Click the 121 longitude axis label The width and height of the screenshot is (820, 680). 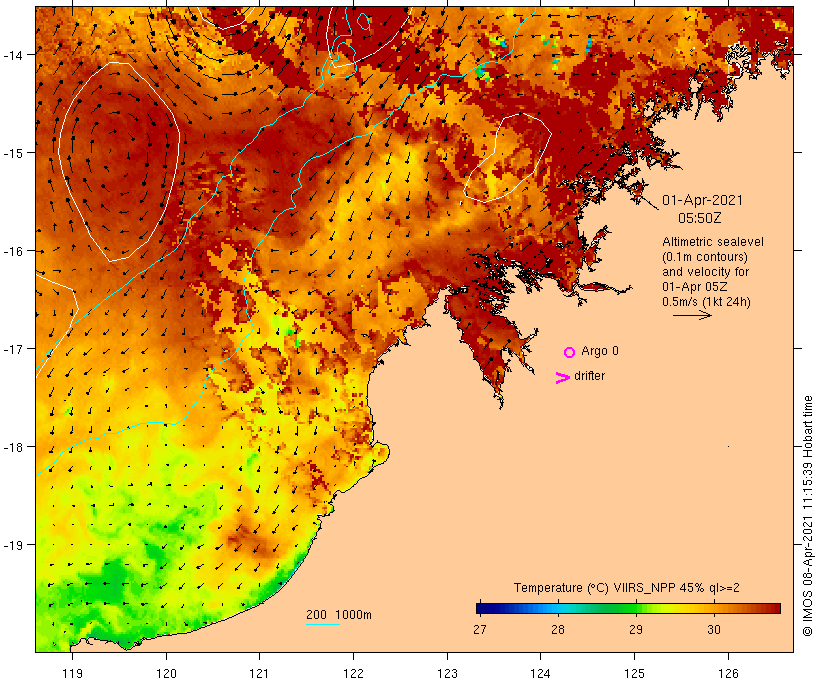click(259, 673)
